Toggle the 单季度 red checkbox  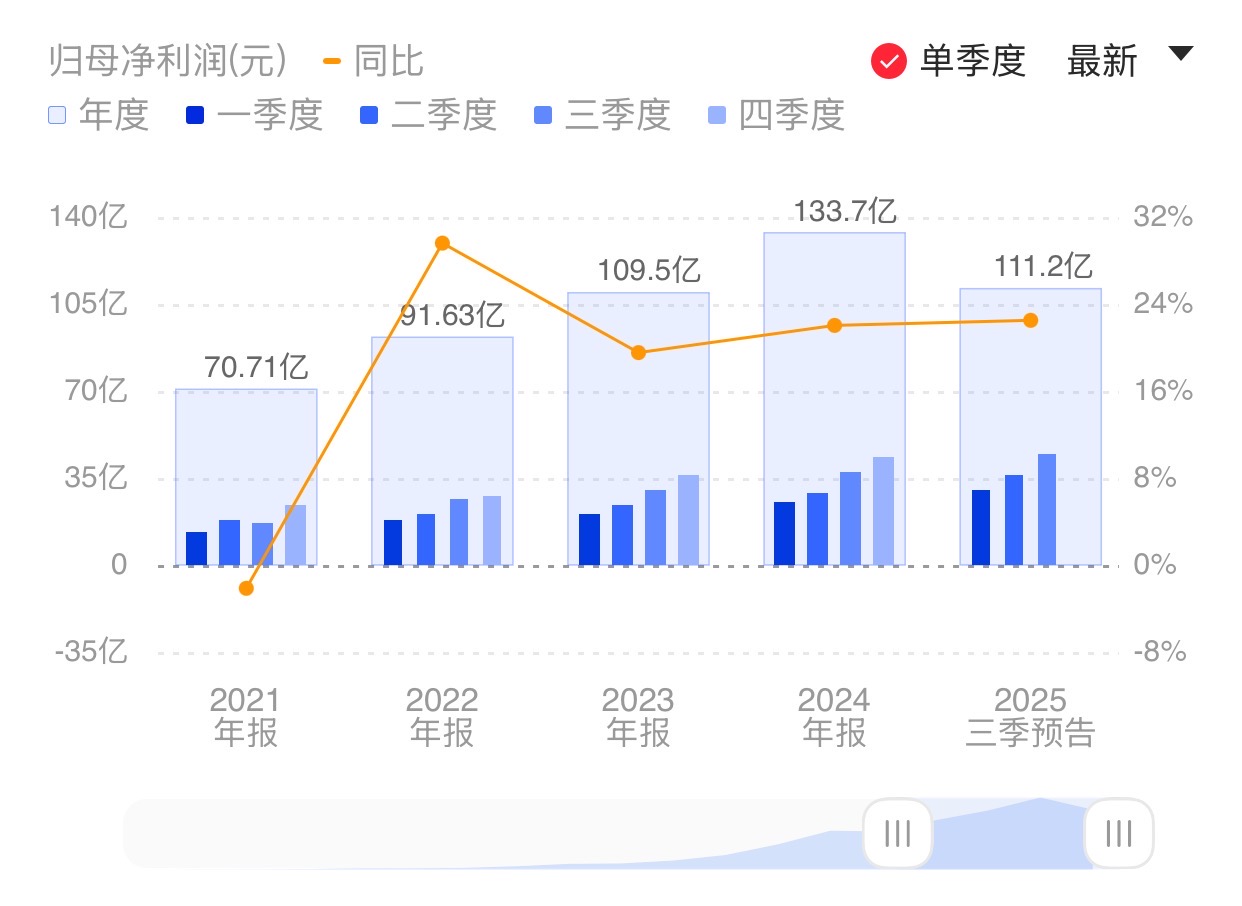point(888,61)
